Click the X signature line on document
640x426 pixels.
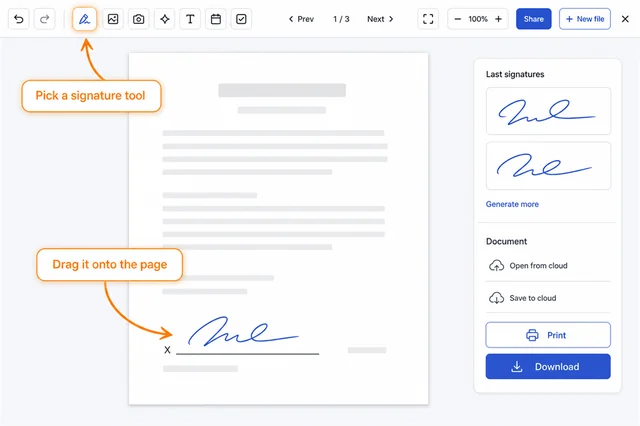click(x=247, y=353)
